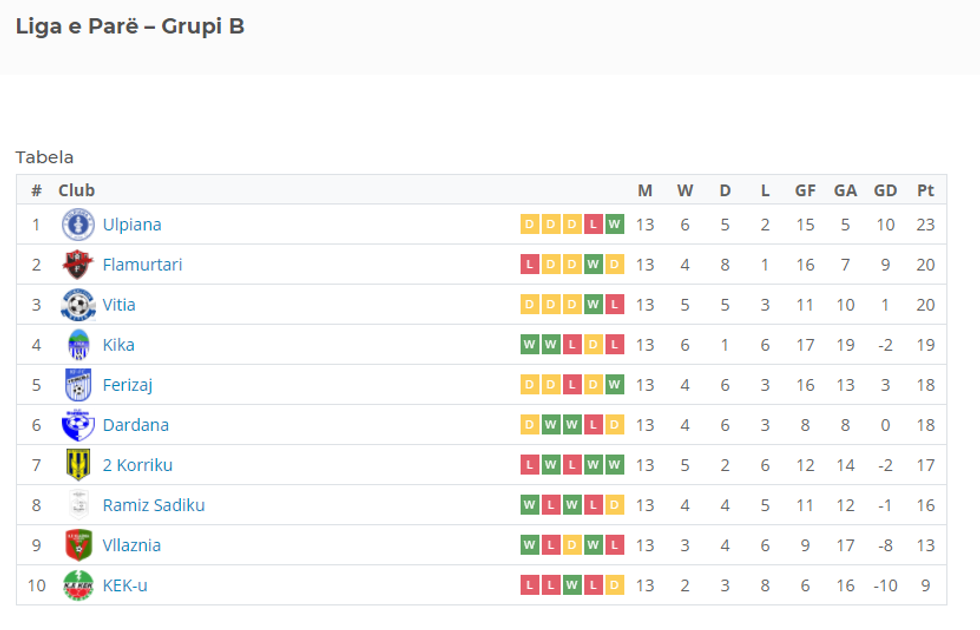Open the Ulpiana team link
Image resolution: width=980 pixels, height=630 pixels.
coord(132,225)
